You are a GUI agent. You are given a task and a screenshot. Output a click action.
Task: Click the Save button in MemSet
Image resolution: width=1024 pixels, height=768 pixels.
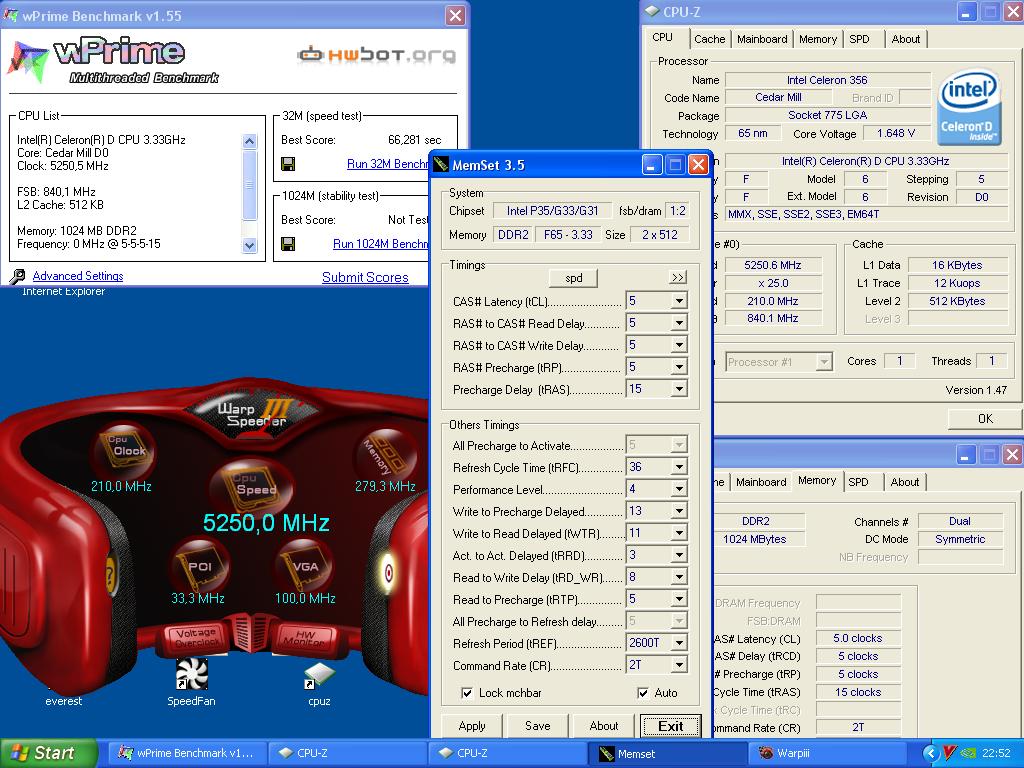(x=537, y=726)
